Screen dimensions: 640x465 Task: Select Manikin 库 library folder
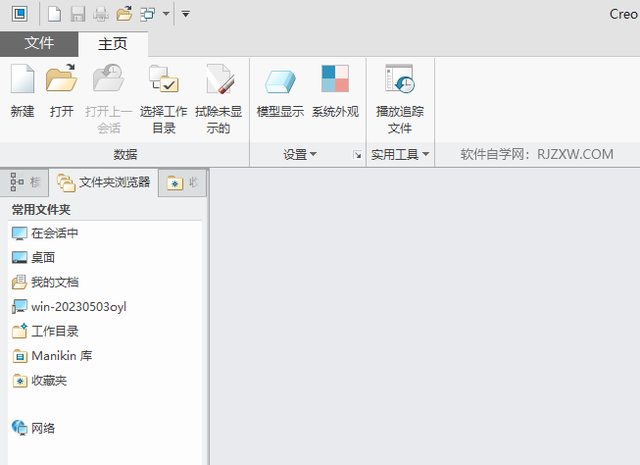[52, 356]
